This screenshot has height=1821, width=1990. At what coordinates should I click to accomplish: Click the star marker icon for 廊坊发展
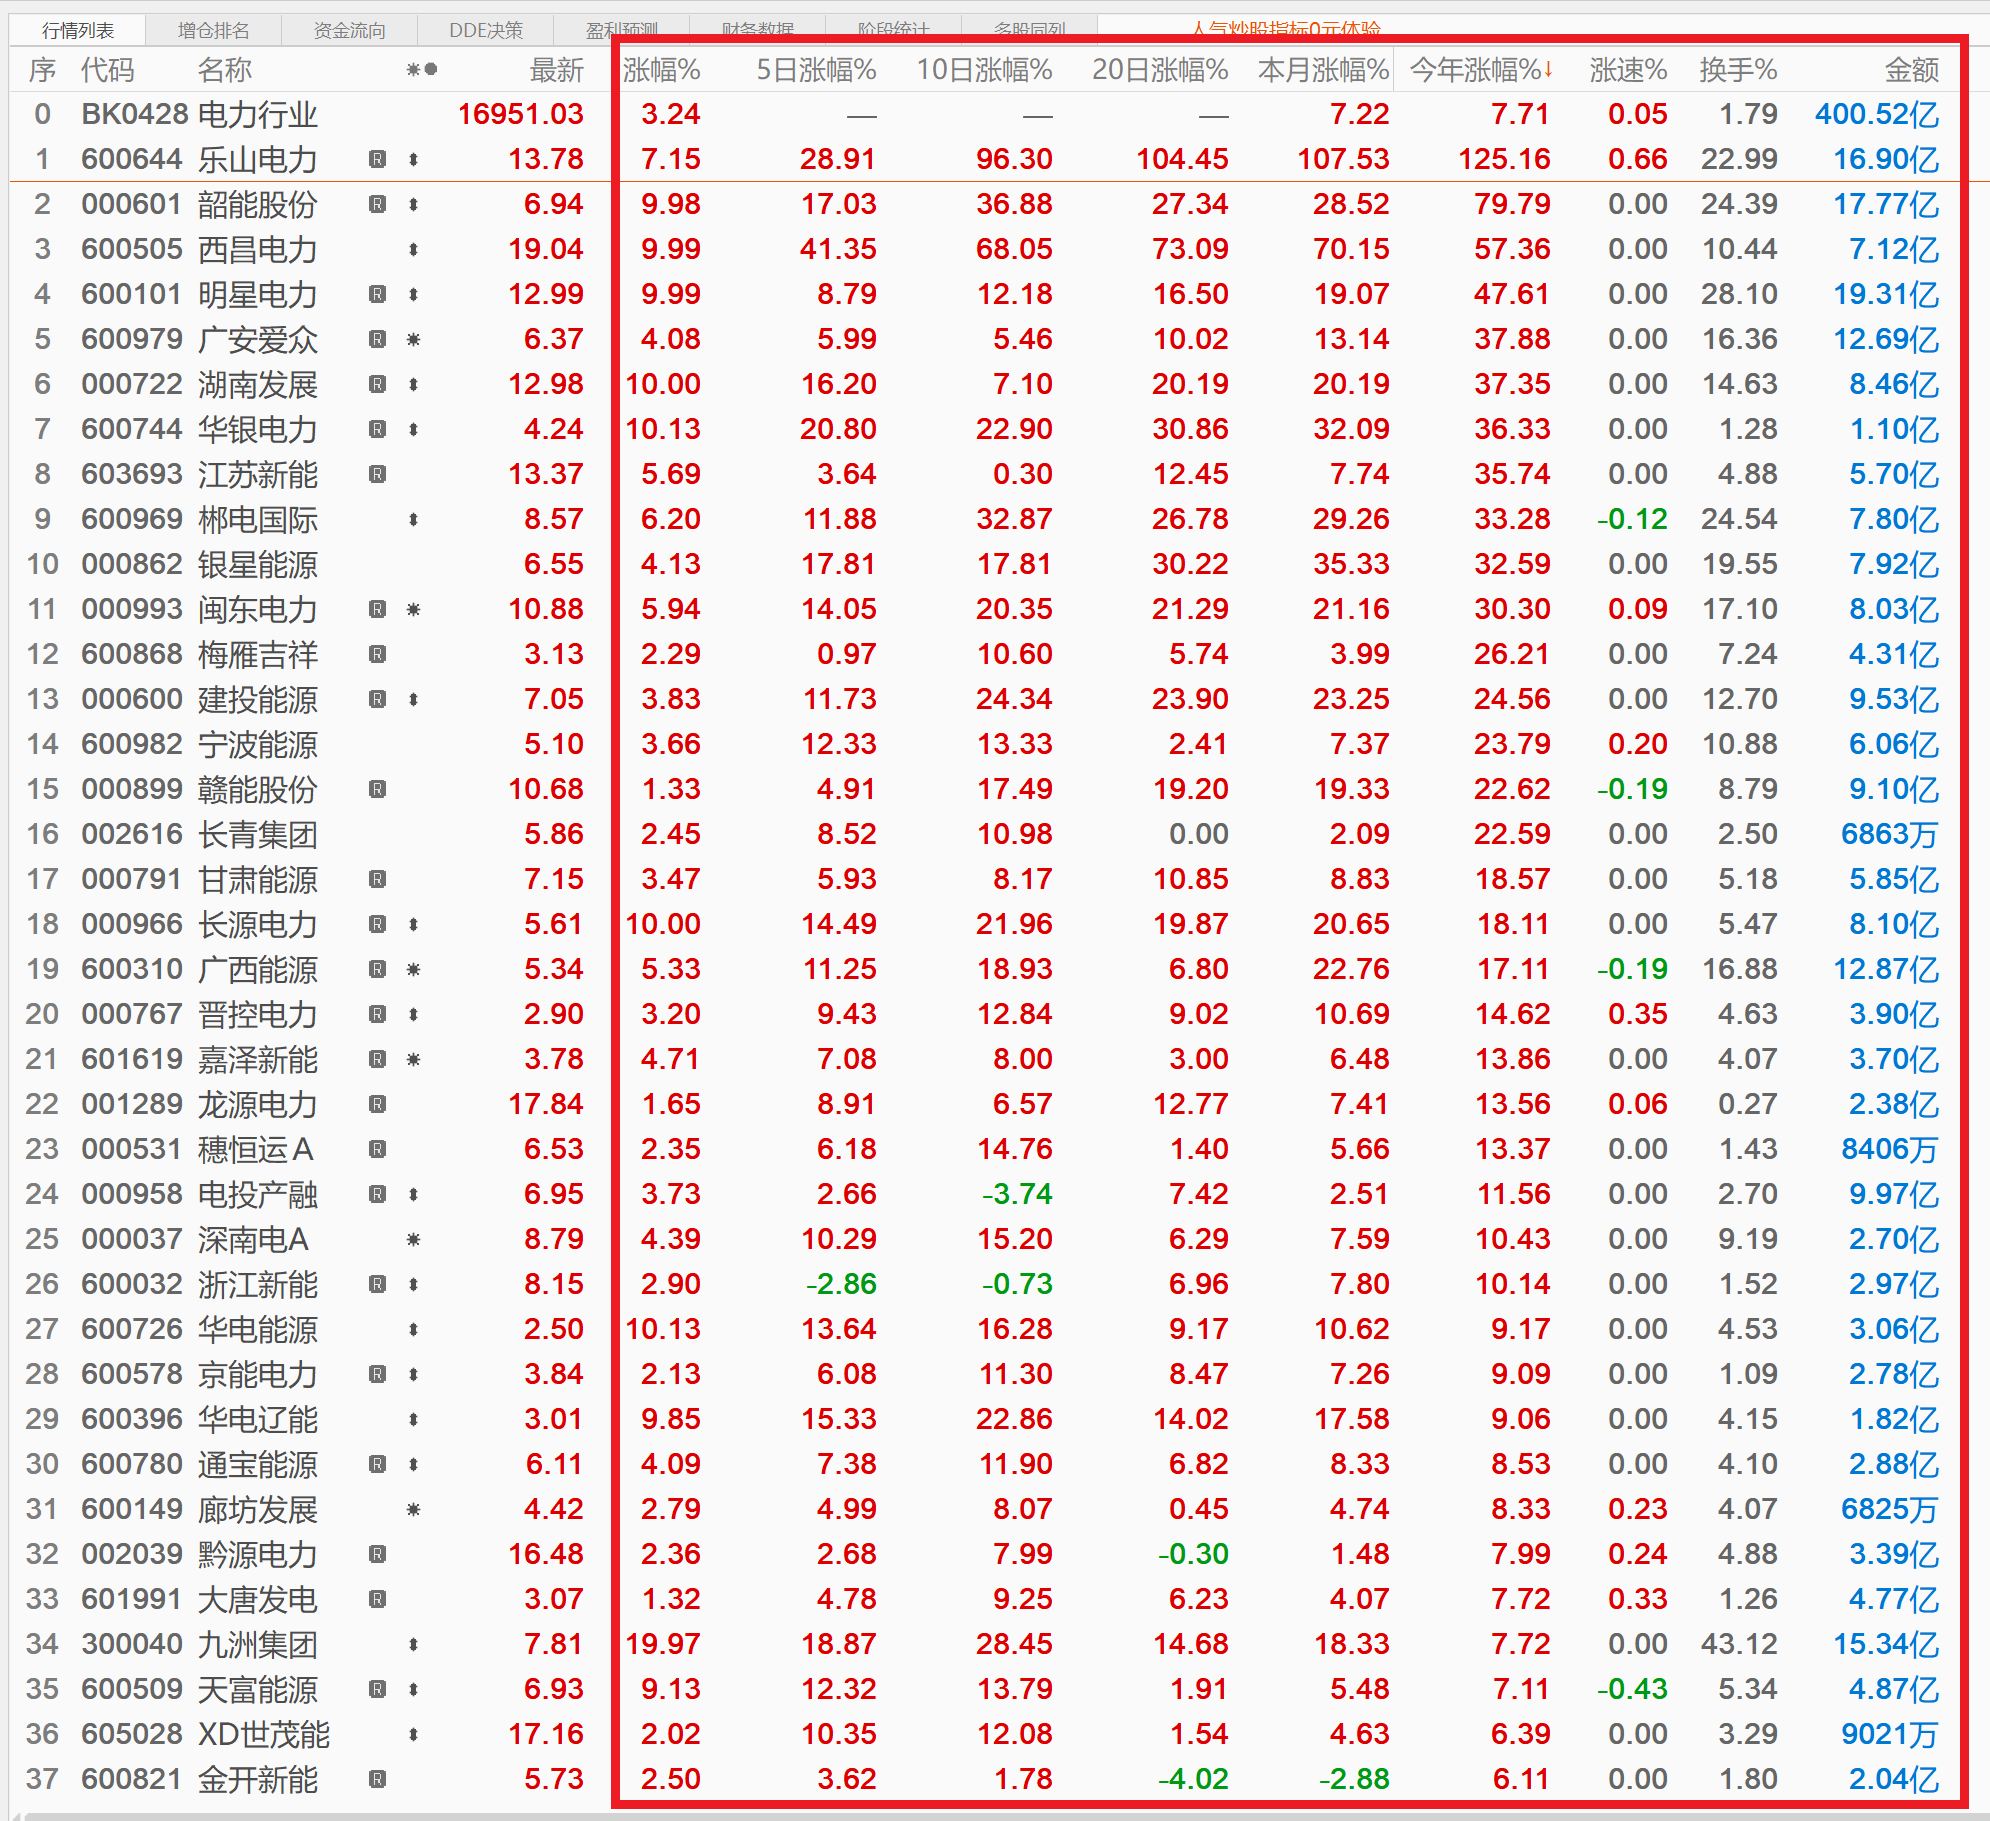coord(413,1509)
